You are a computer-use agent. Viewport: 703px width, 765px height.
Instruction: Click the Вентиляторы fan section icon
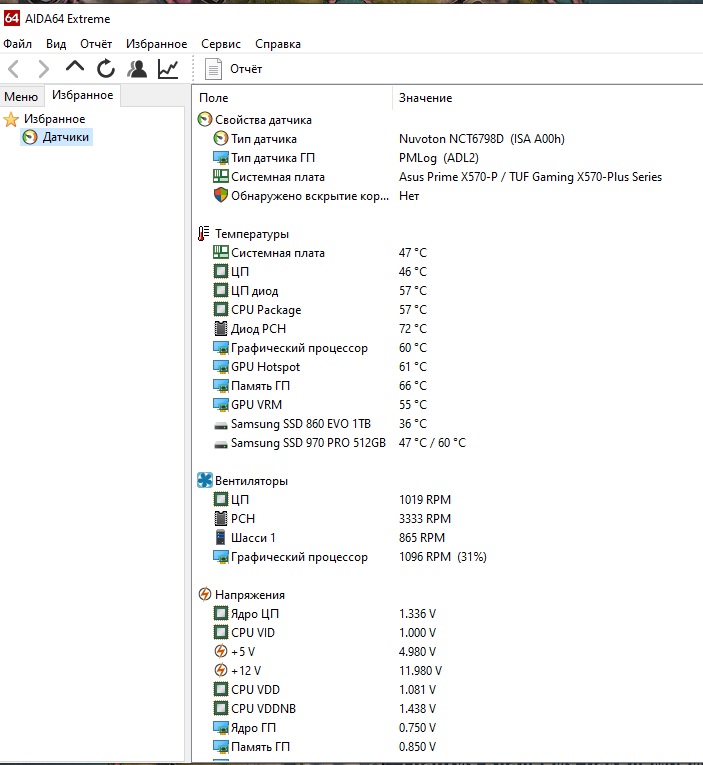pos(205,481)
